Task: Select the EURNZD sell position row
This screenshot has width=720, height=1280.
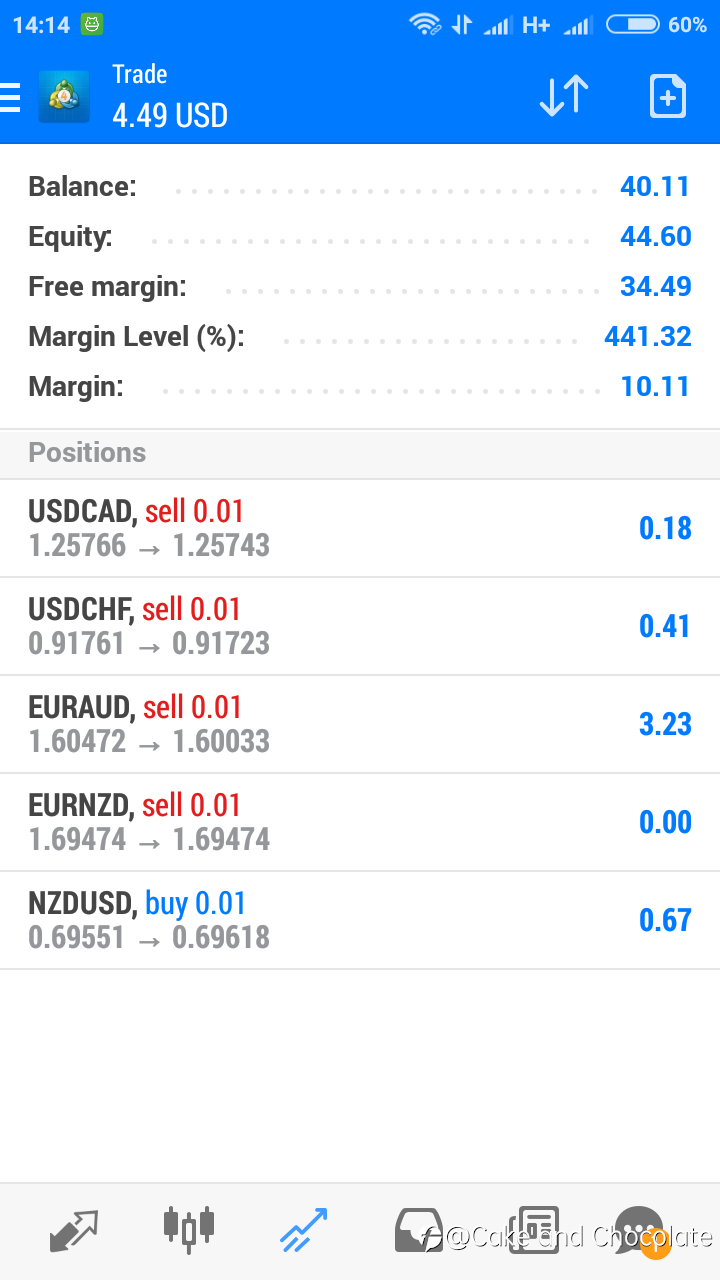Action: [x=360, y=822]
